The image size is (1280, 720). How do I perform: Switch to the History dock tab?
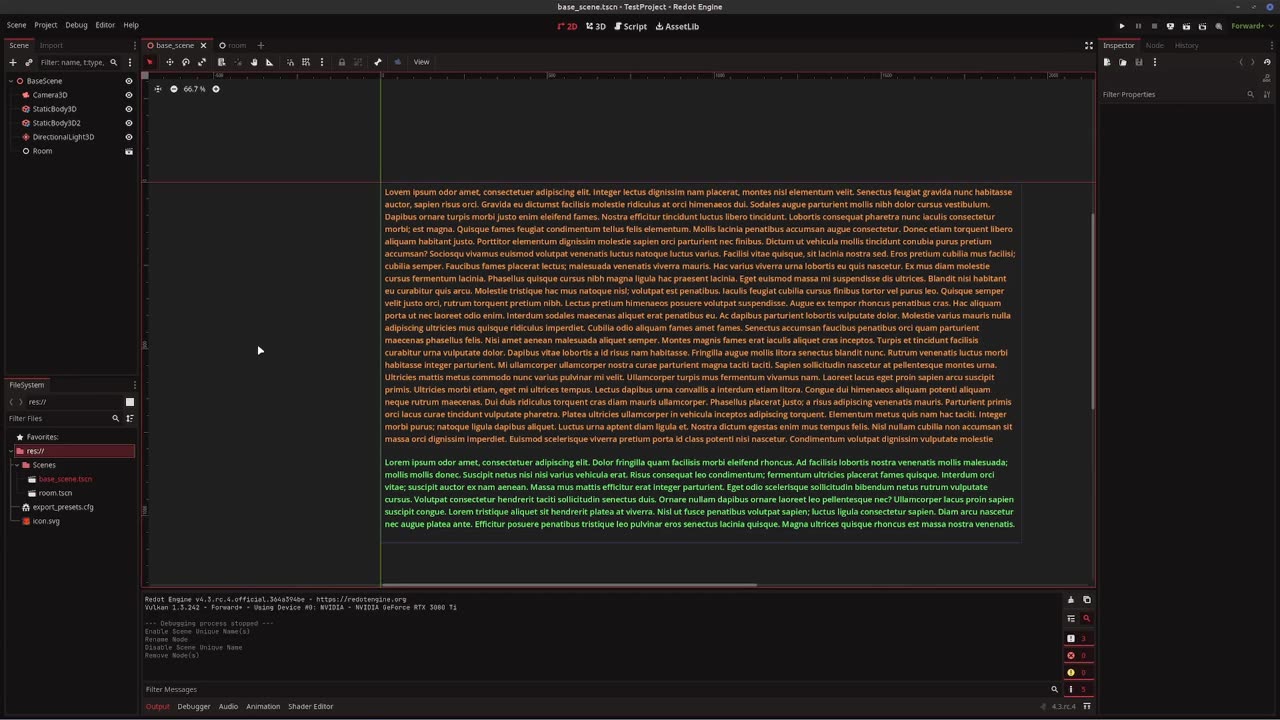(x=1186, y=45)
